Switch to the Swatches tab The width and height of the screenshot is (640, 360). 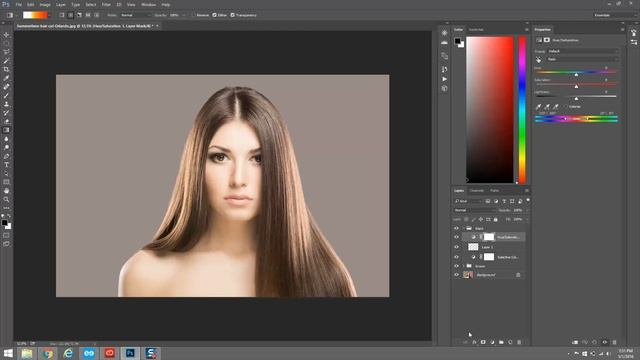tap(476, 30)
